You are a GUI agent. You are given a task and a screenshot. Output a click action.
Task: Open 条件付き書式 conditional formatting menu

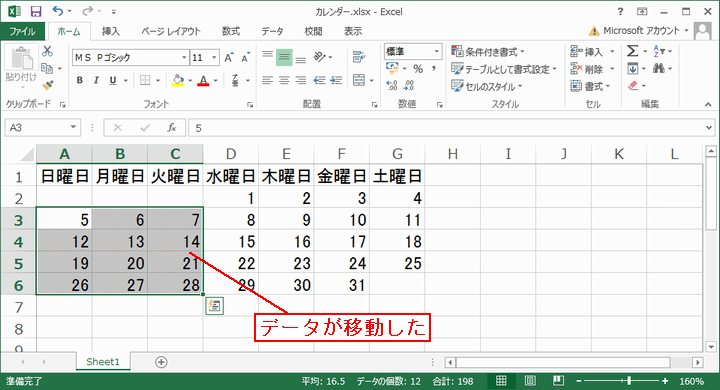tap(488, 51)
